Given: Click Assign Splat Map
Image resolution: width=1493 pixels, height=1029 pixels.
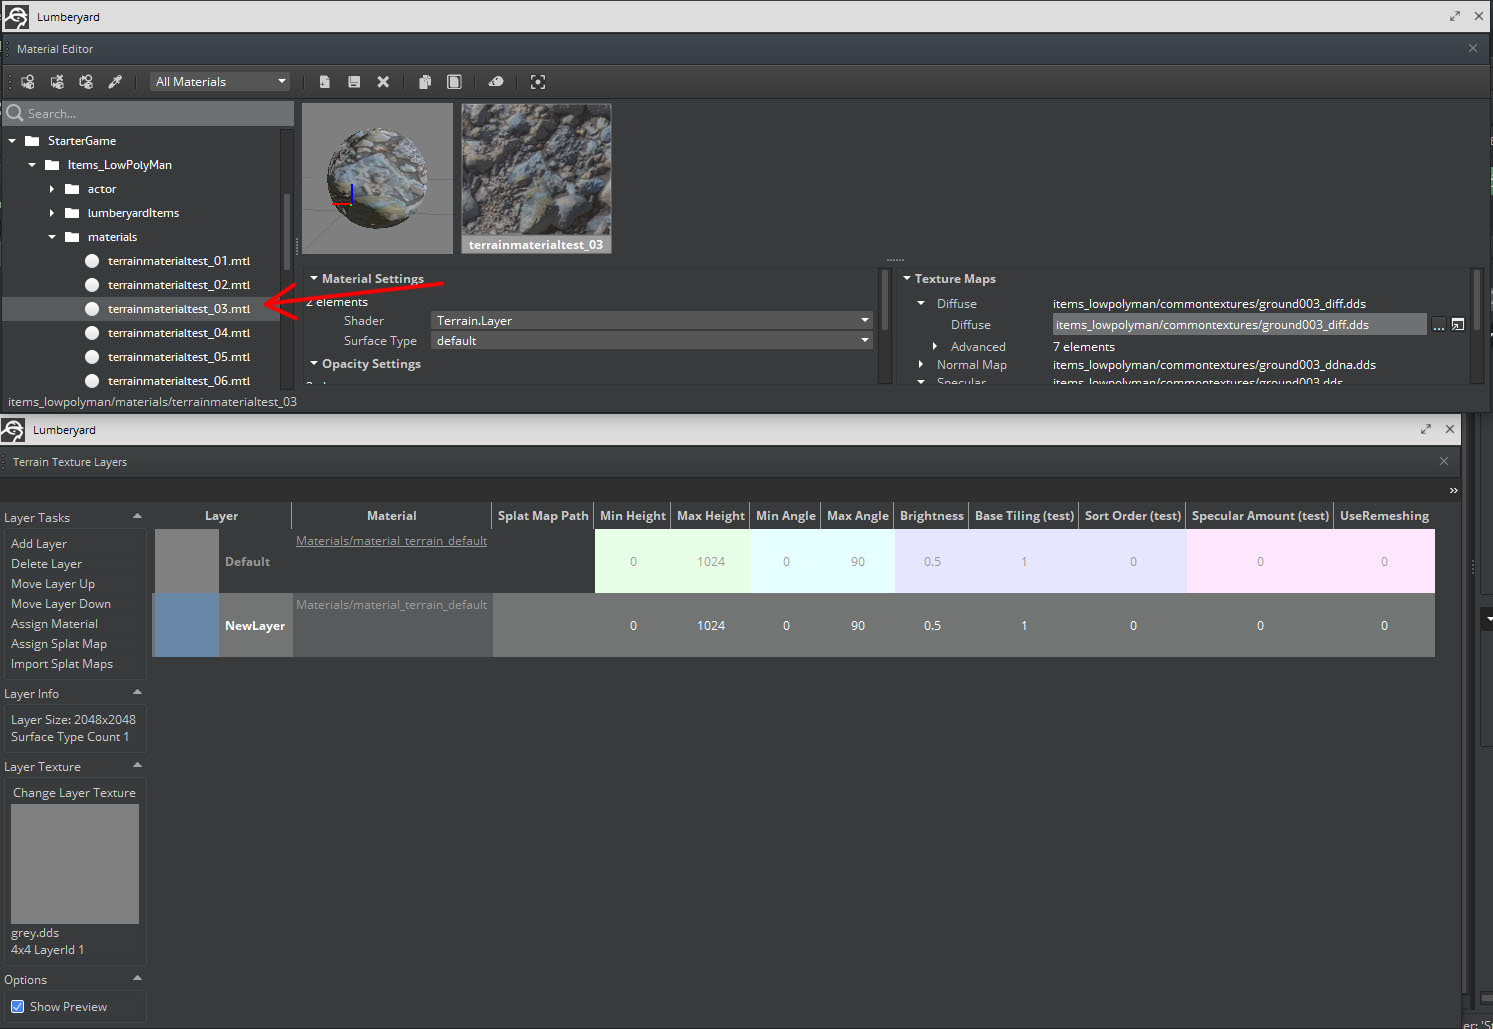Looking at the screenshot, I should pos(59,644).
